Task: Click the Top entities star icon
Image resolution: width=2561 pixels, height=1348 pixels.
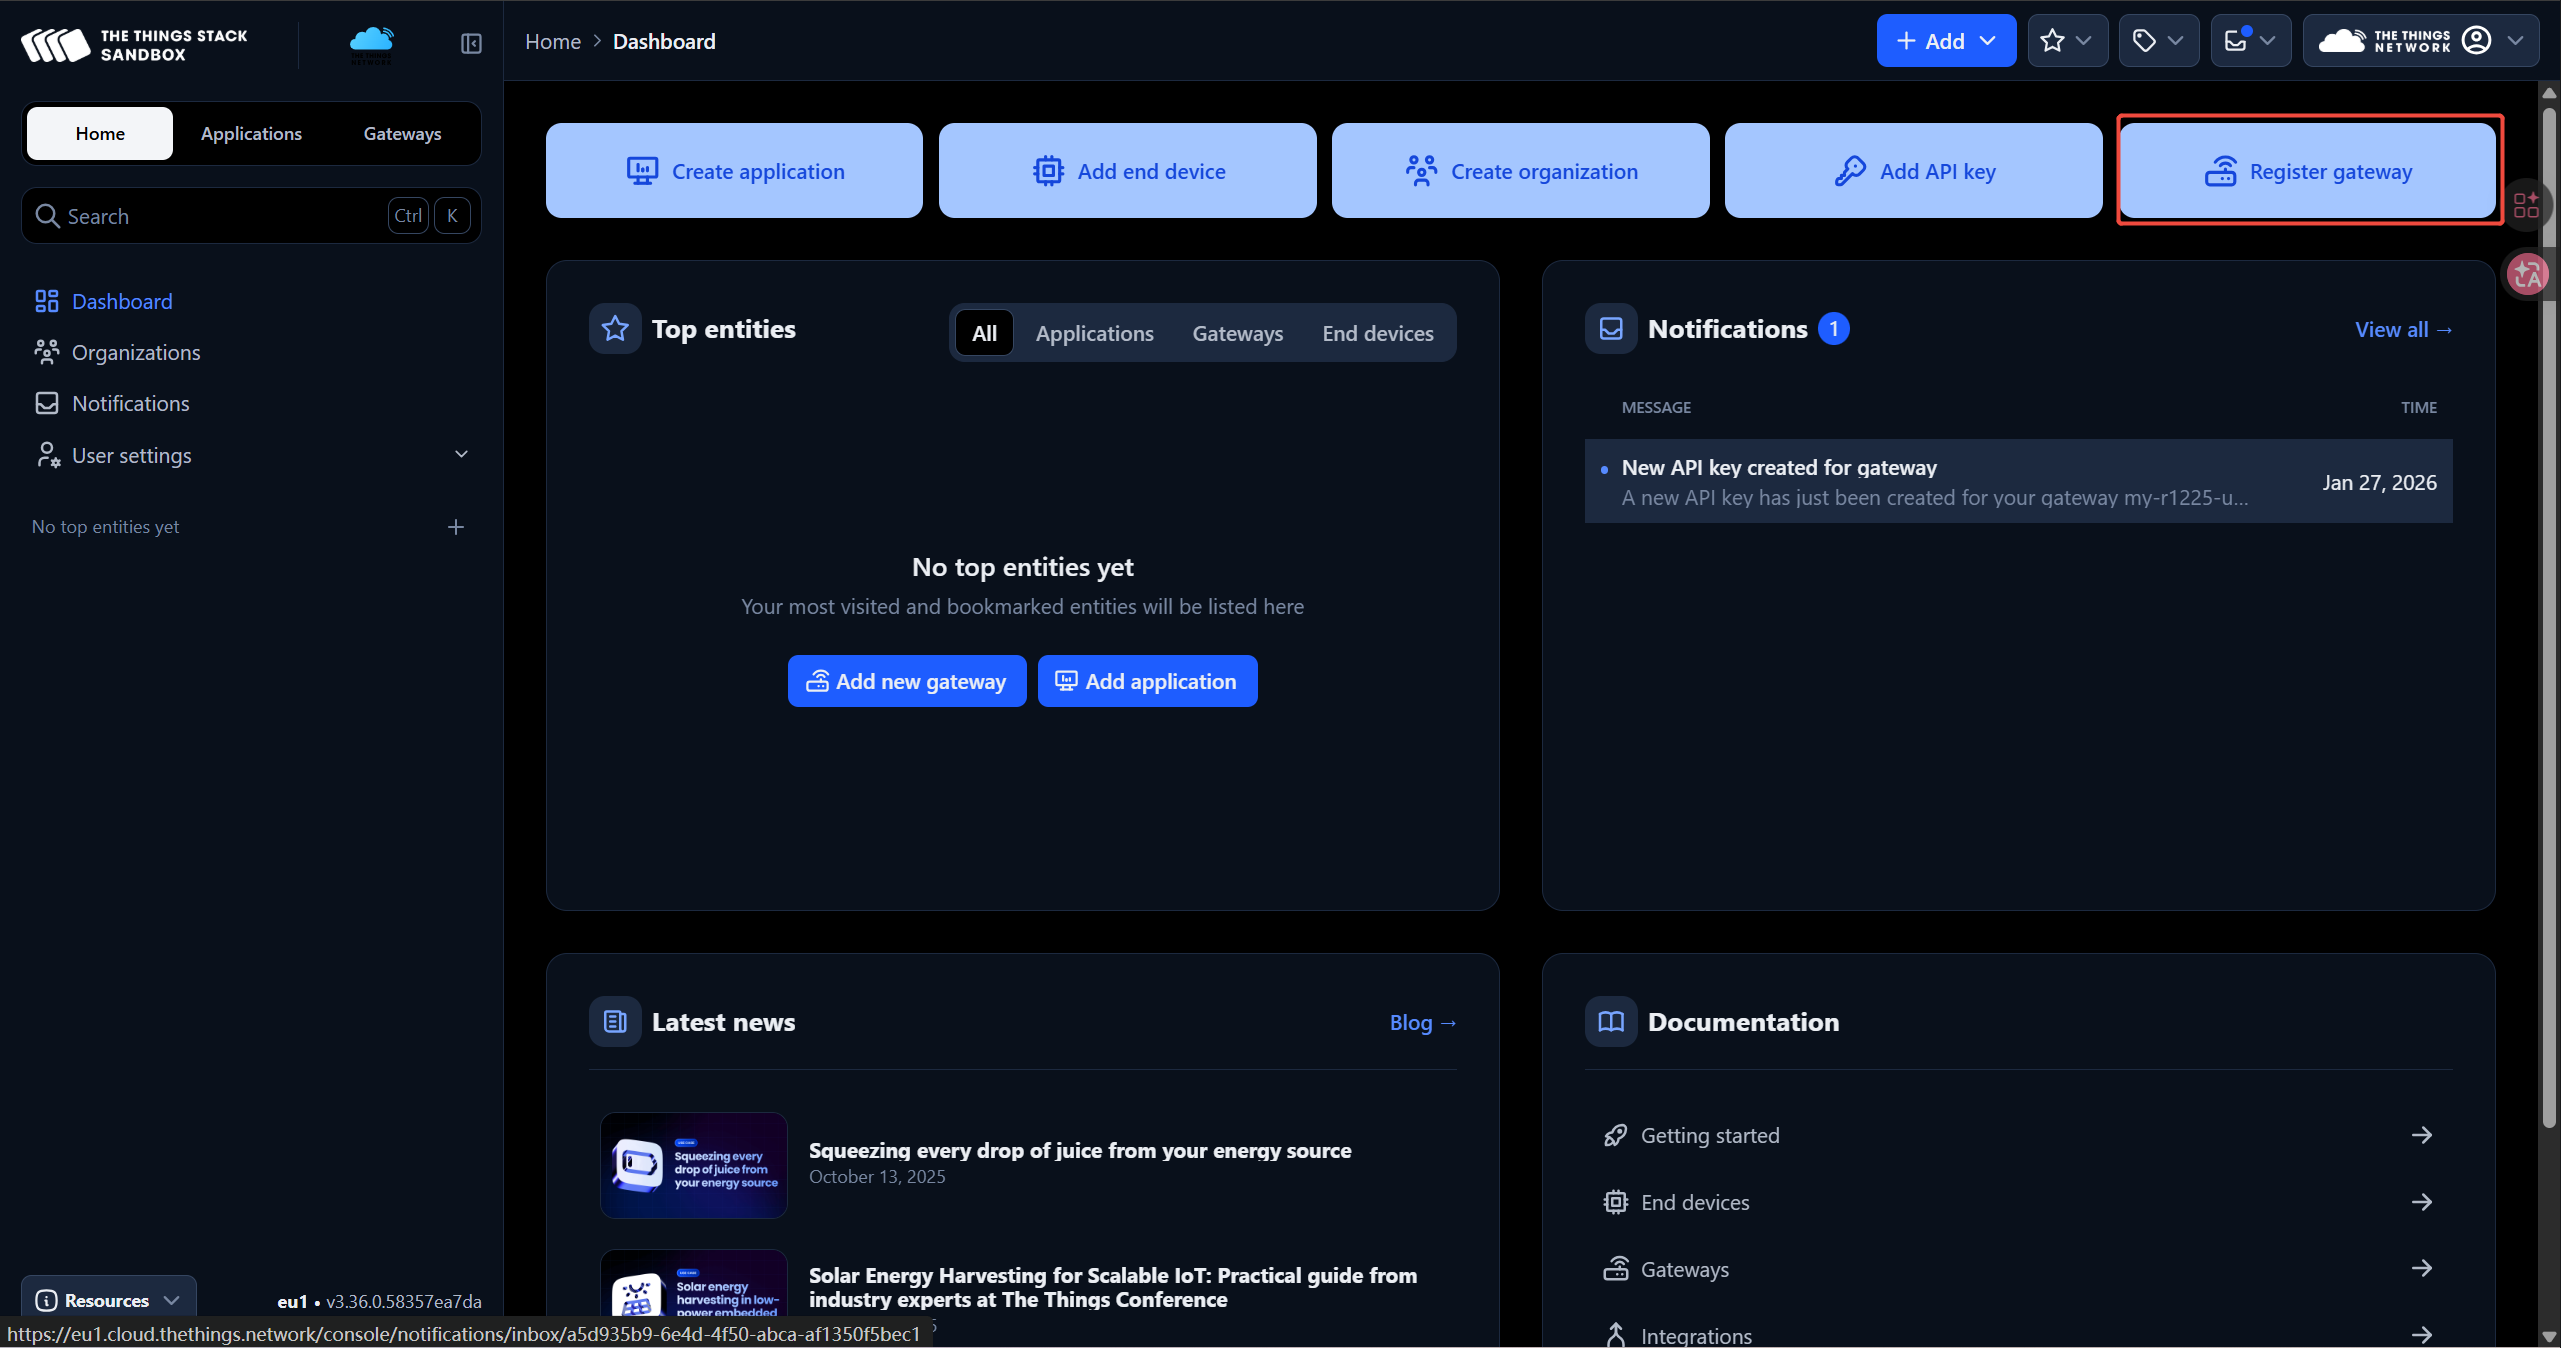Action: (x=615, y=329)
